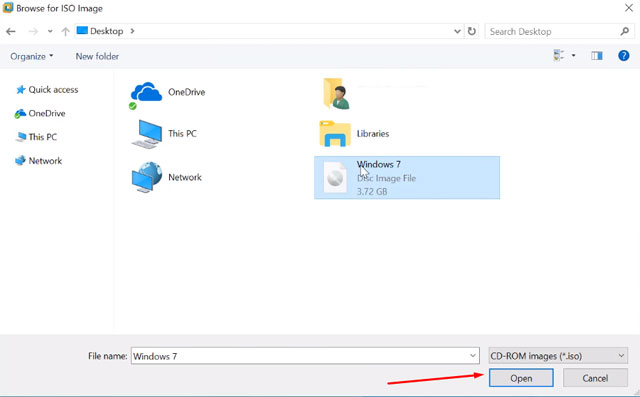Click the search magnifier icon
Screen dimensions: 640x397
[x=624, y=31]
